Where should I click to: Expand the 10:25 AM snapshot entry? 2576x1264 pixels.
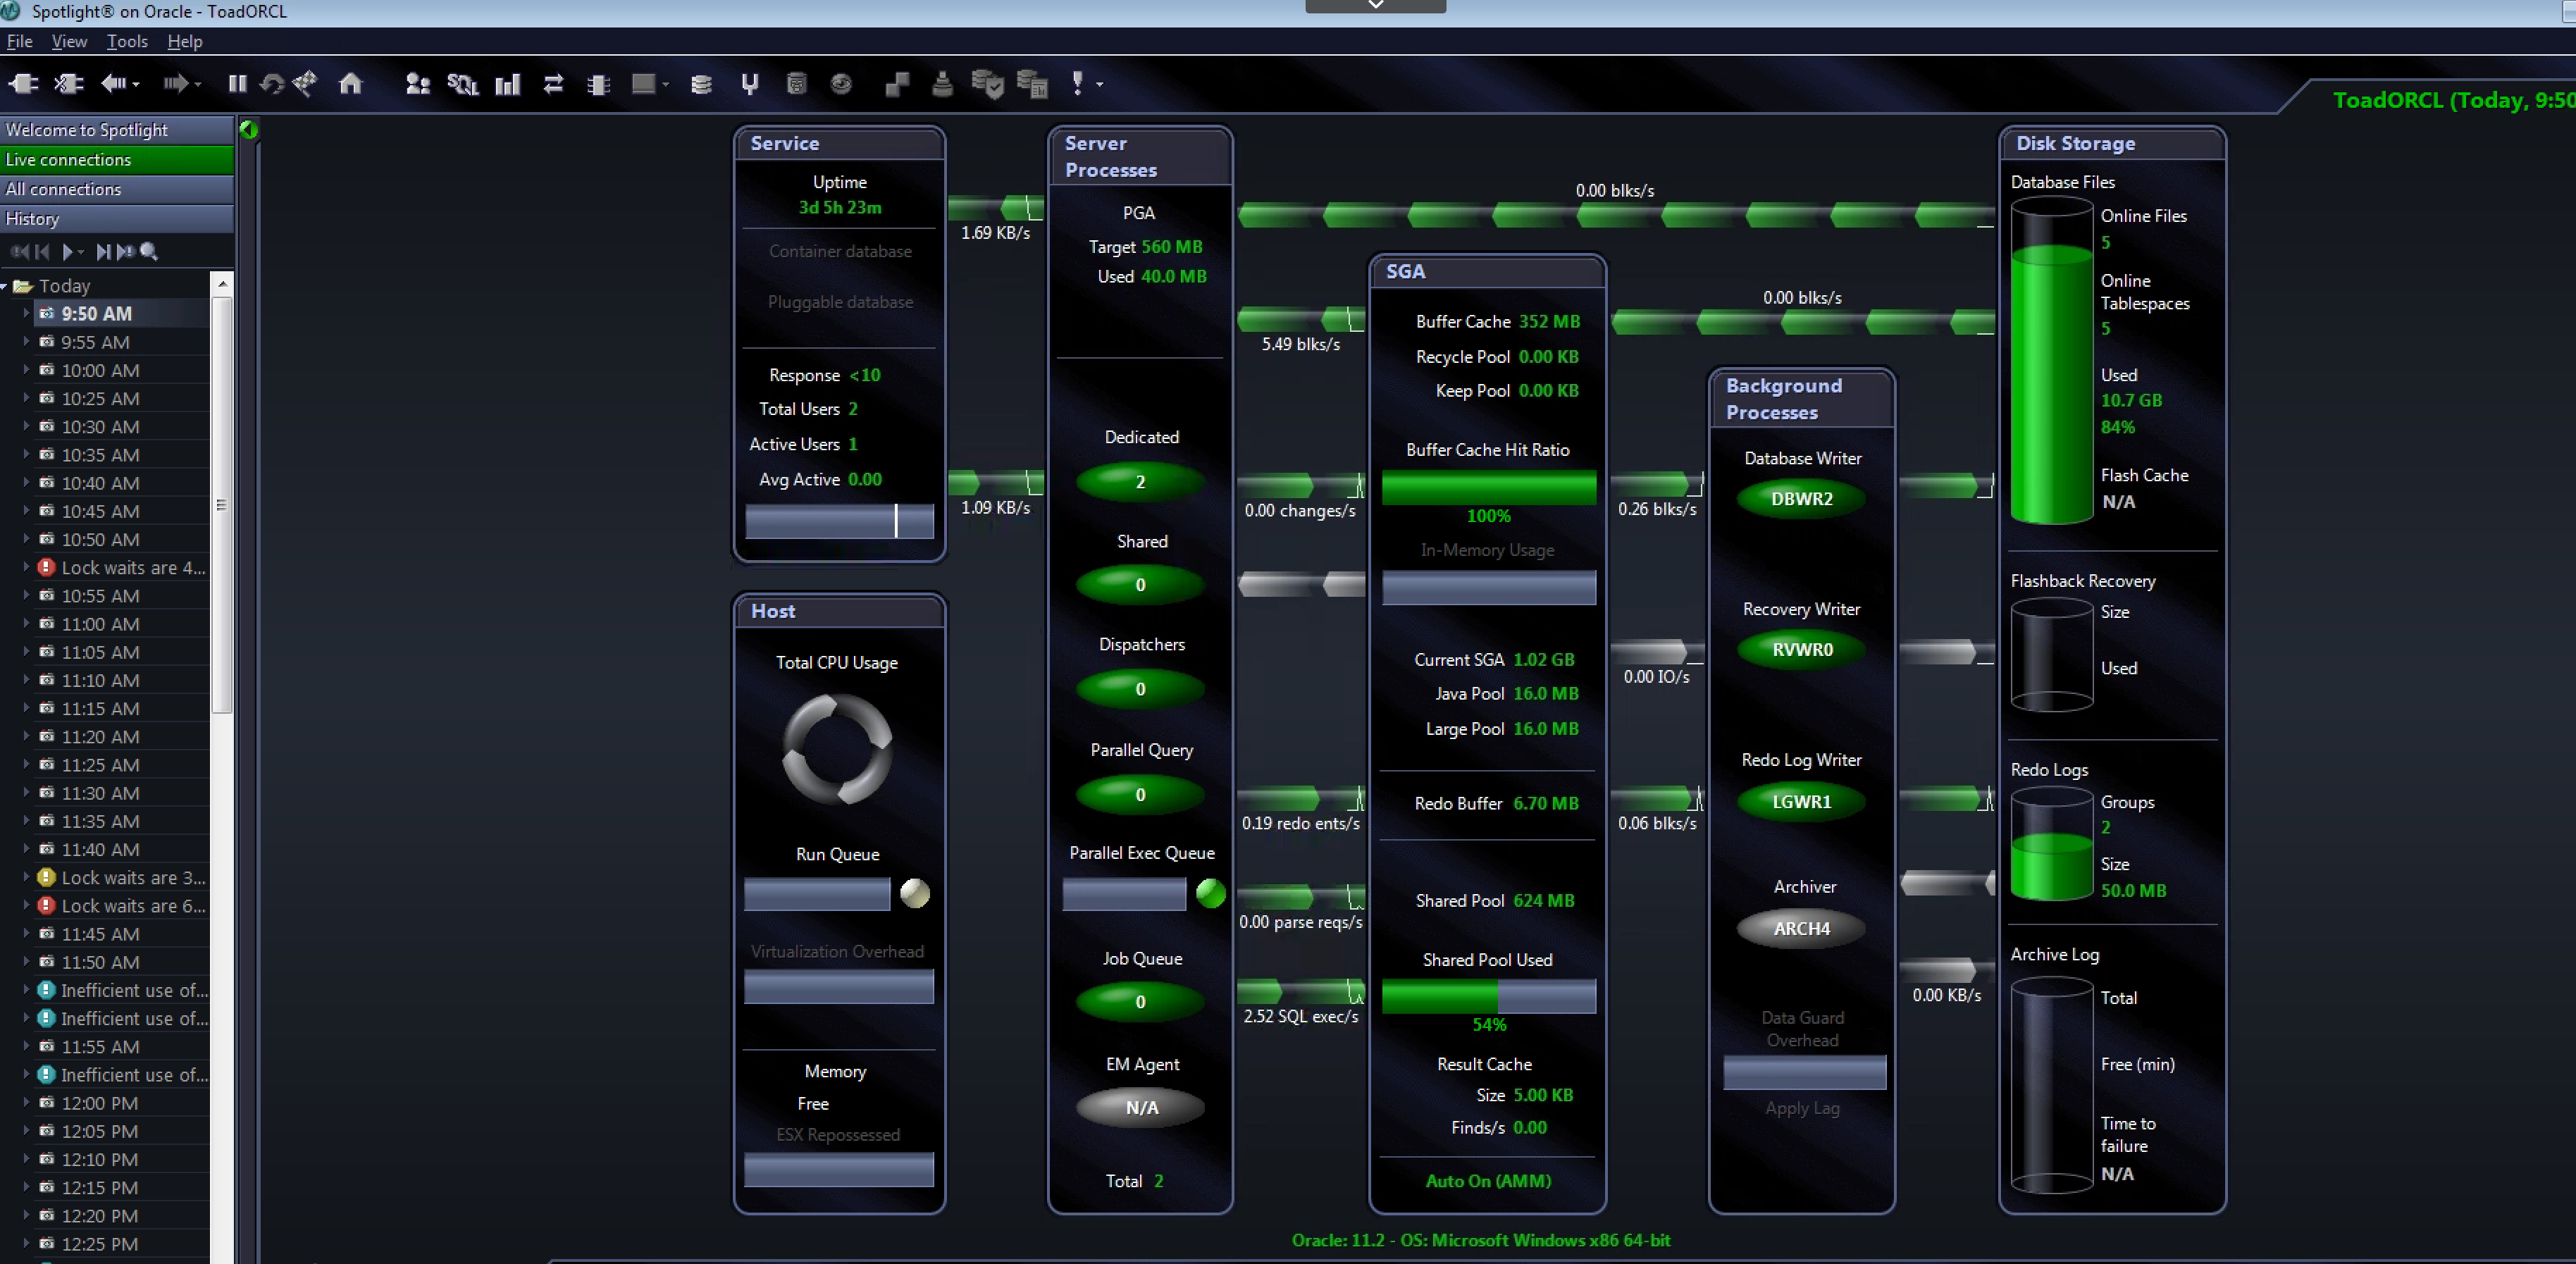(26, 398)
